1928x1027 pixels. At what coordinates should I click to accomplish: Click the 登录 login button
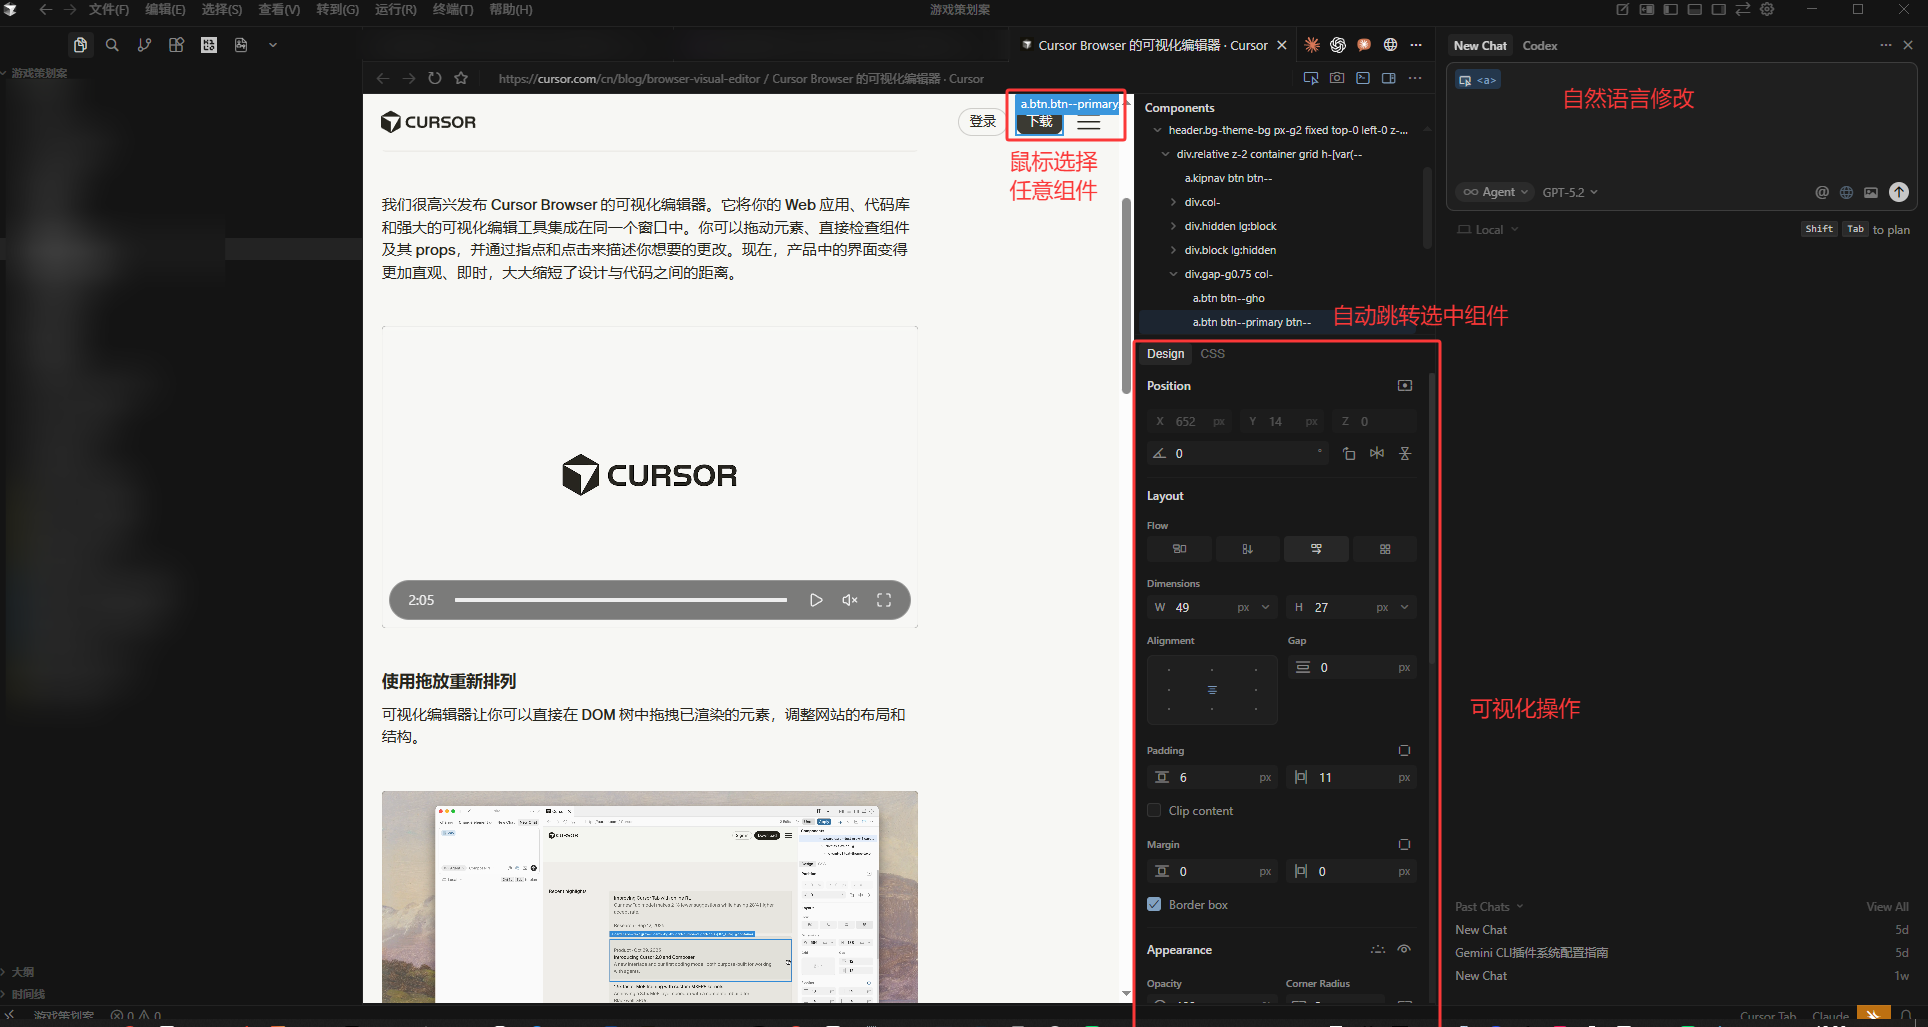983,122
